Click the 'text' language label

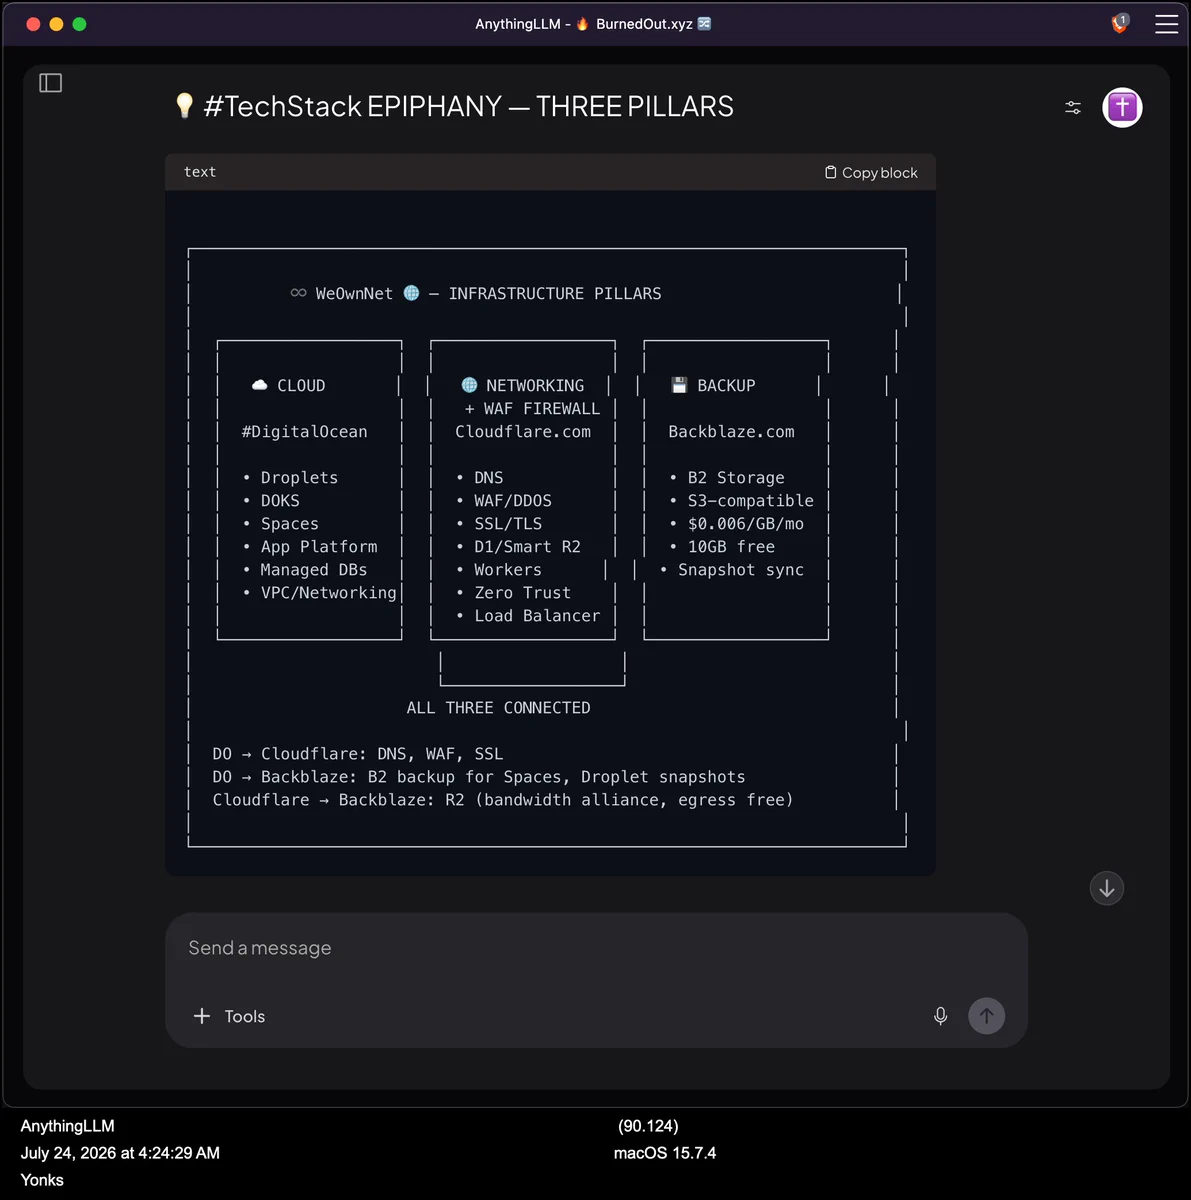pos(200,172)
